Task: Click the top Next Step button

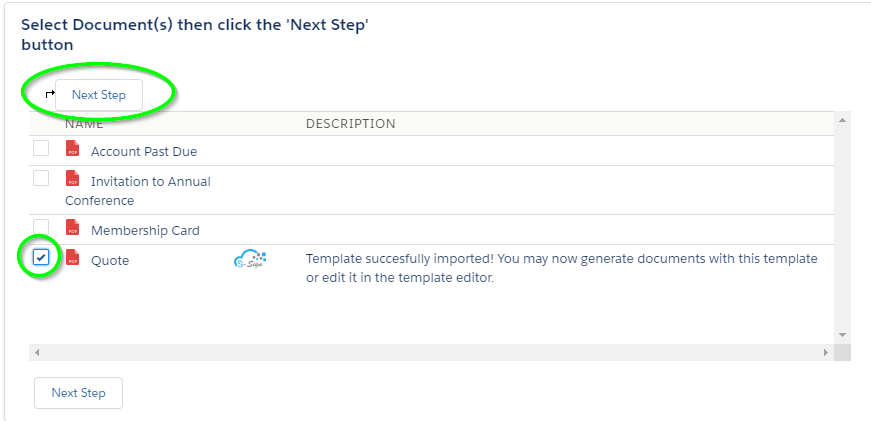Action: pos(99,95)
